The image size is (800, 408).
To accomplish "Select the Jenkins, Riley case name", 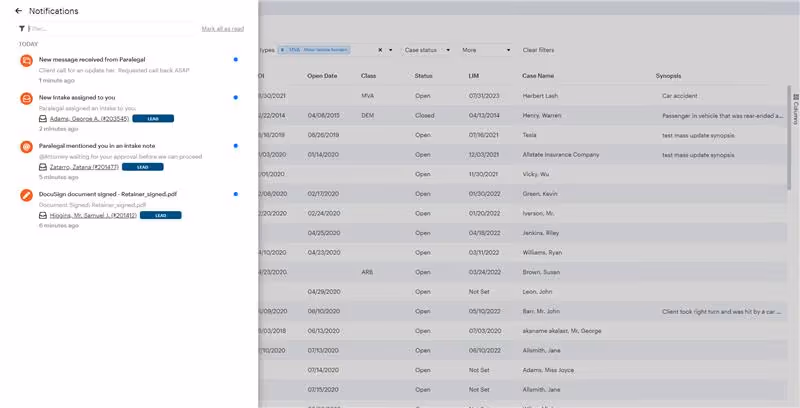I will pos(541,233).
